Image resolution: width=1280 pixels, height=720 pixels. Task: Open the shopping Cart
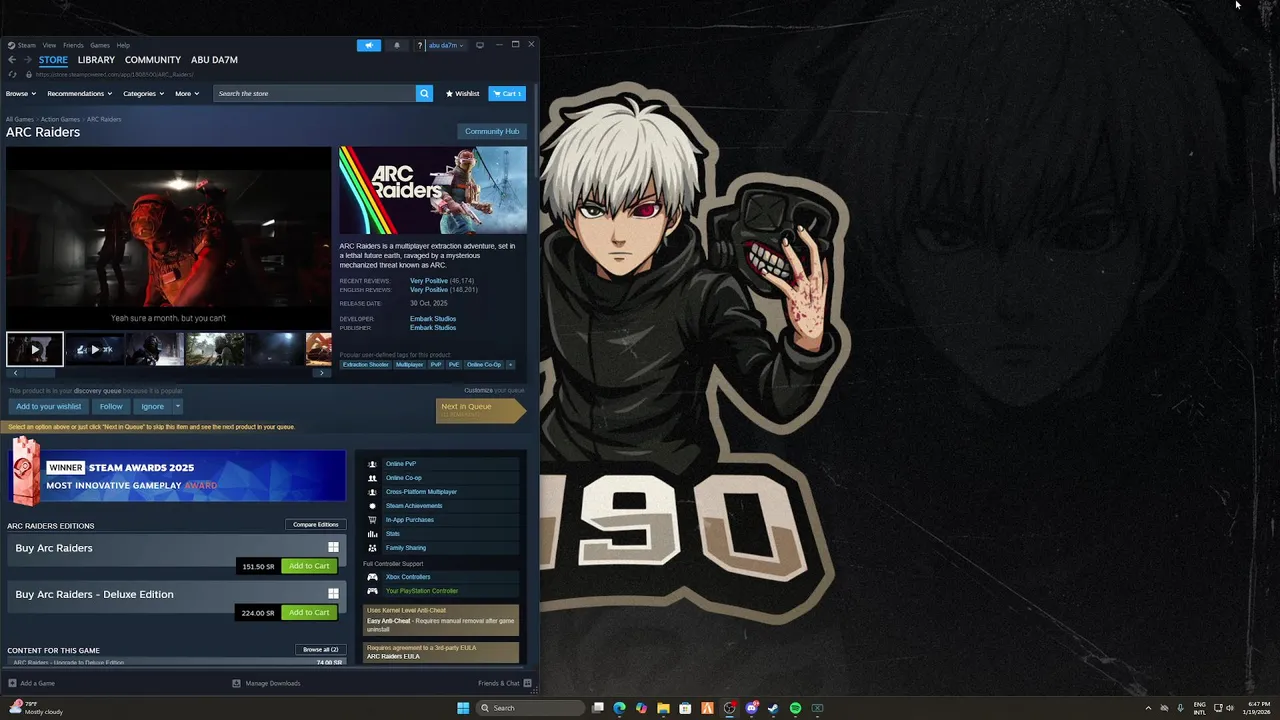pos(507,93)
